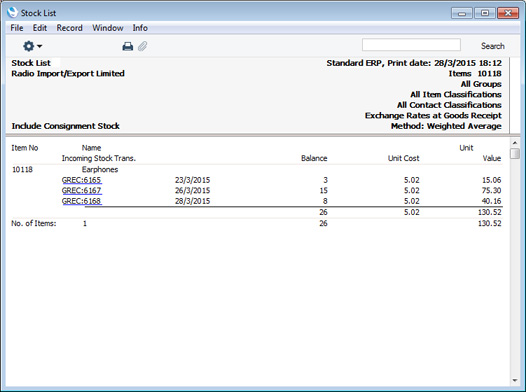Viewport: 526px width, 392px height.
Task: Click the vertical scrollbar thumb
Action: [x=515, y=153]
